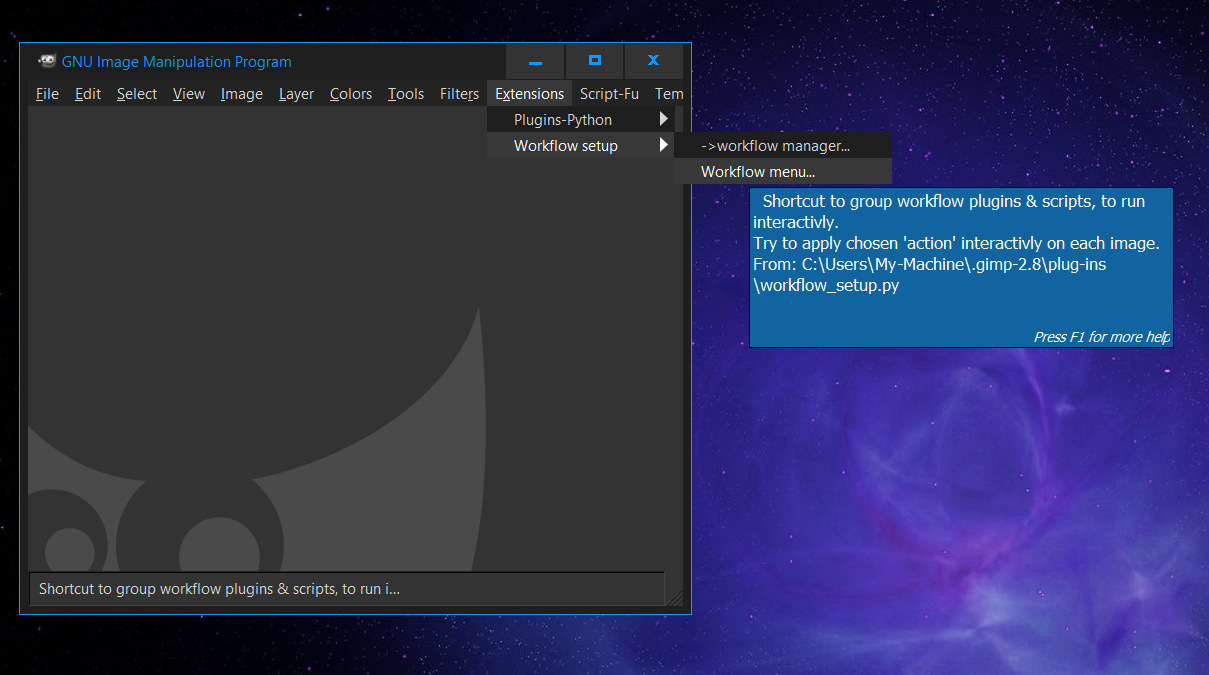Open the Script-Fu menu
The image size is (1209, 675).
coord(609,94)
